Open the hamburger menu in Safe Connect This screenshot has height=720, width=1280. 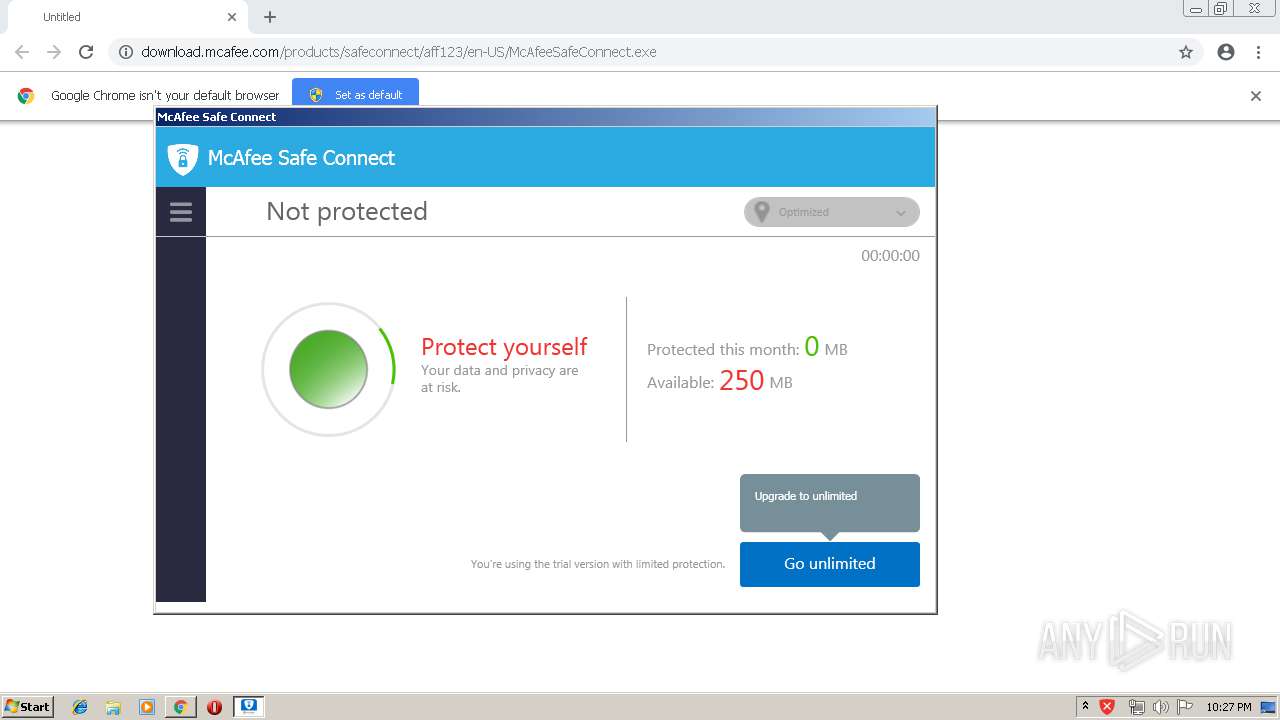click(x=181, y=212)
